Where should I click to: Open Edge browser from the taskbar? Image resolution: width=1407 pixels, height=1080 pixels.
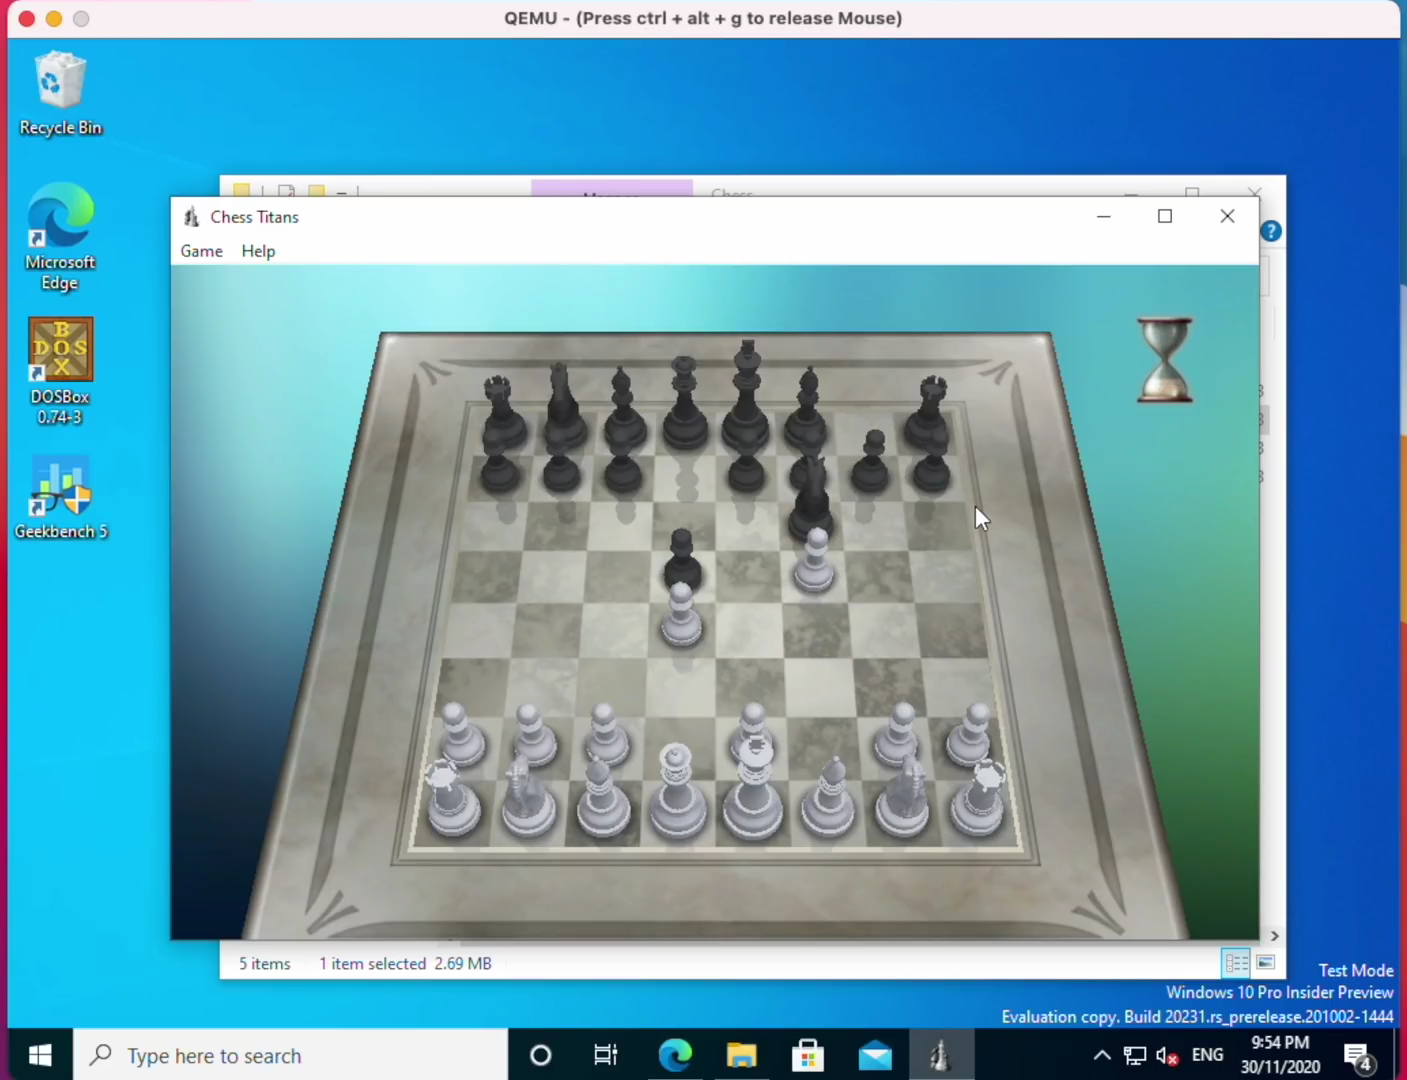coord(675,1055)
